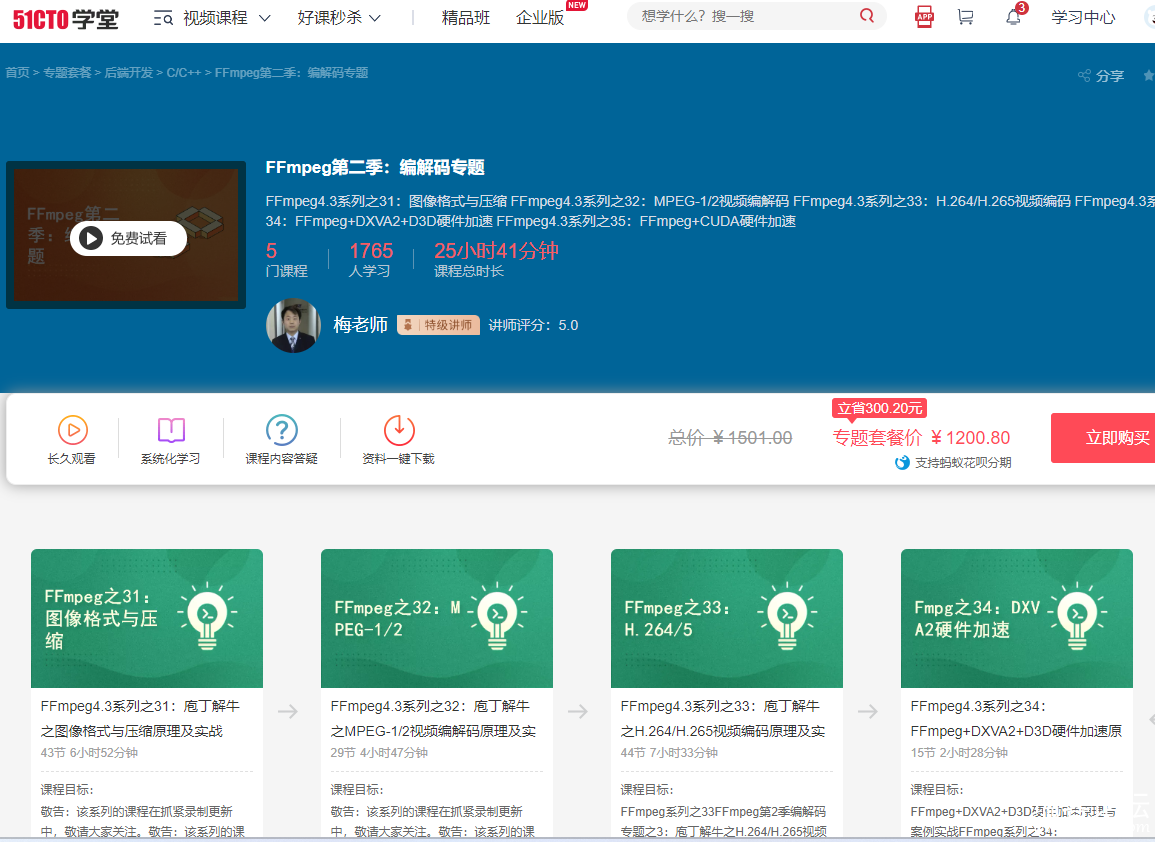Click the course title FFmpeg第二季：编解码专题
Screen dimensions: 1155x842
[375, 167]
